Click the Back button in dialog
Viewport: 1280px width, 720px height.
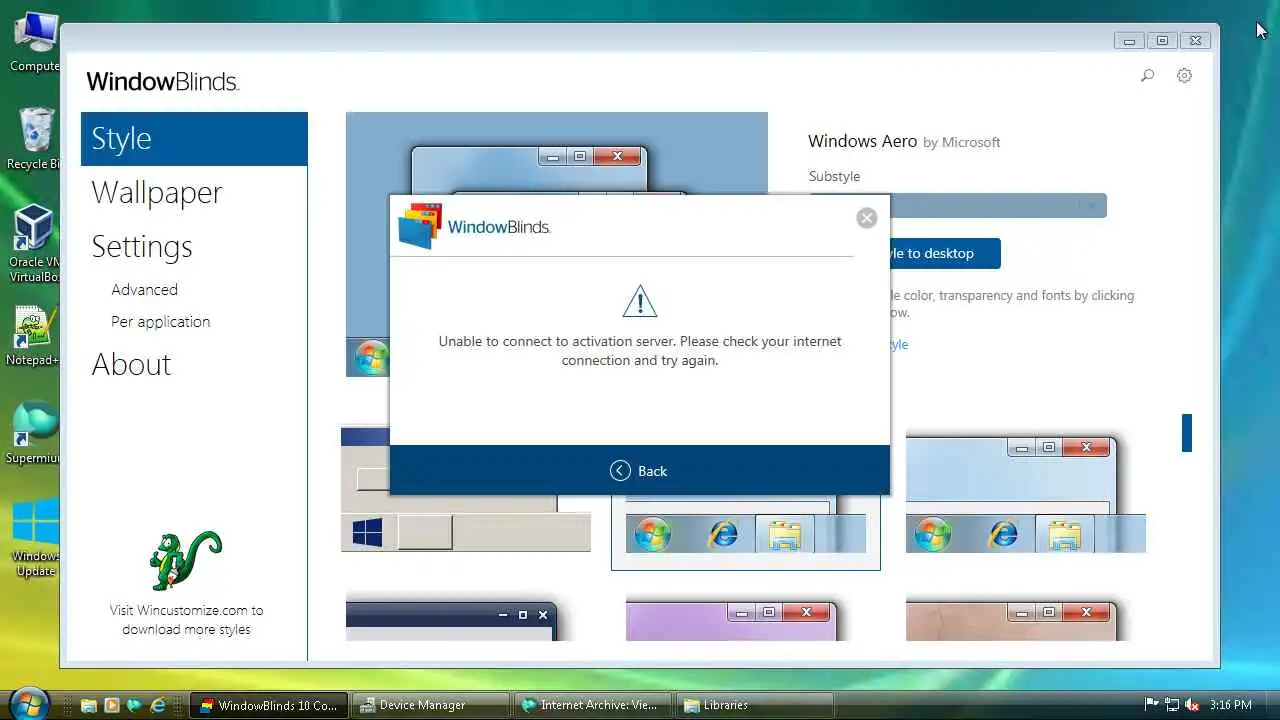point(639,471)
